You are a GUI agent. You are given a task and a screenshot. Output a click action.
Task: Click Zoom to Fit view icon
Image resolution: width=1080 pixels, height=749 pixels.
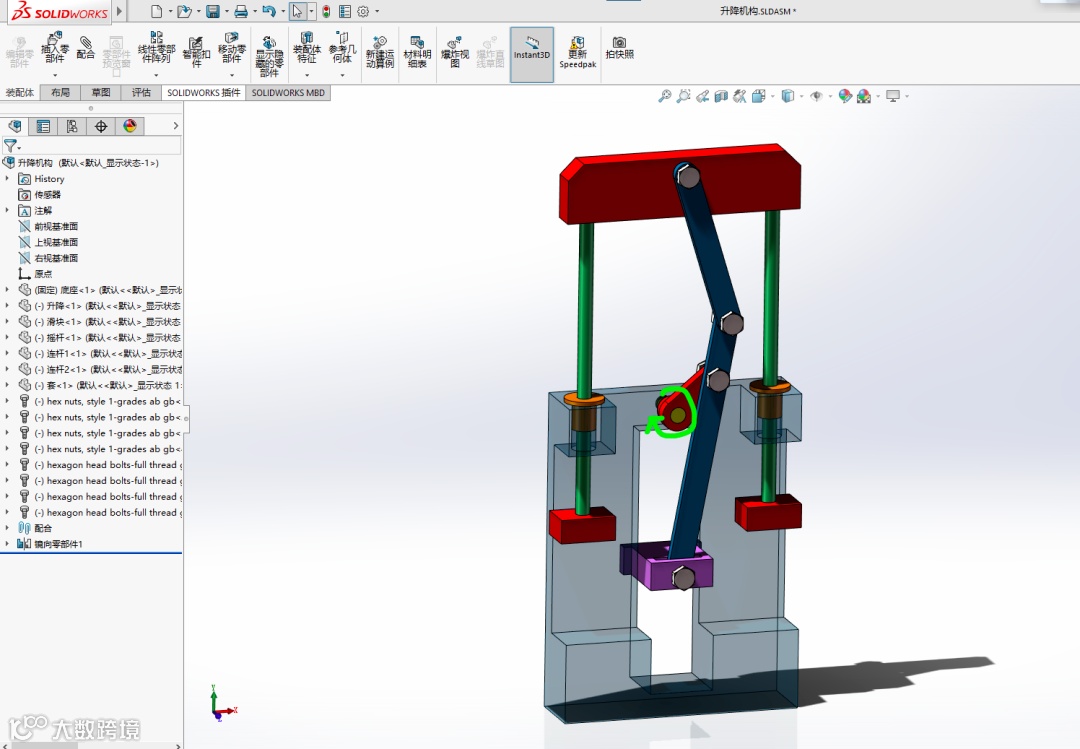click(x=665, y=96)
